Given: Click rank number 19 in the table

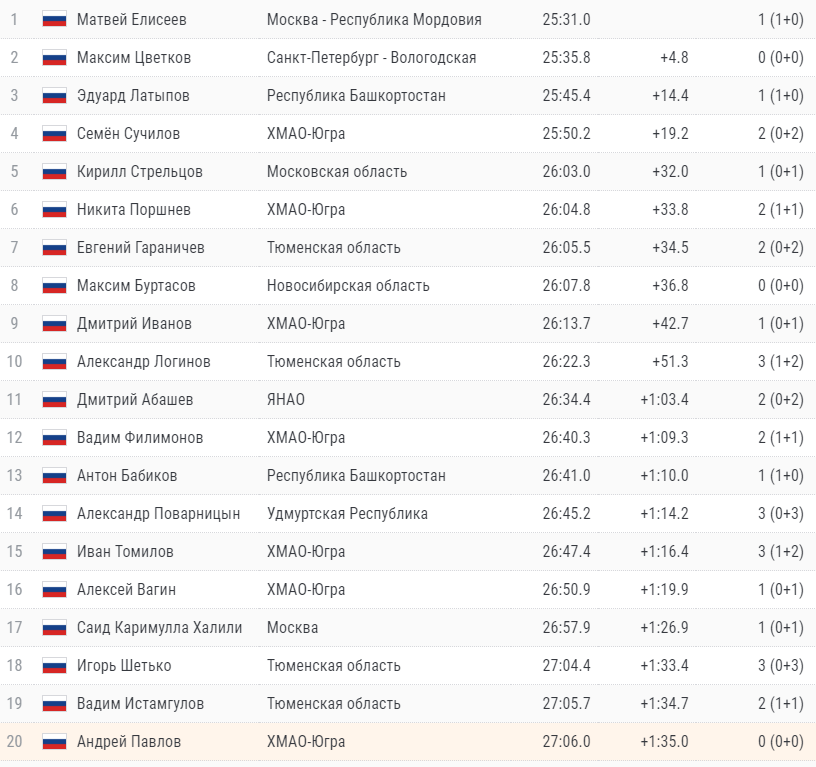Looking at the screenshot, I should [x=15, y=704].
